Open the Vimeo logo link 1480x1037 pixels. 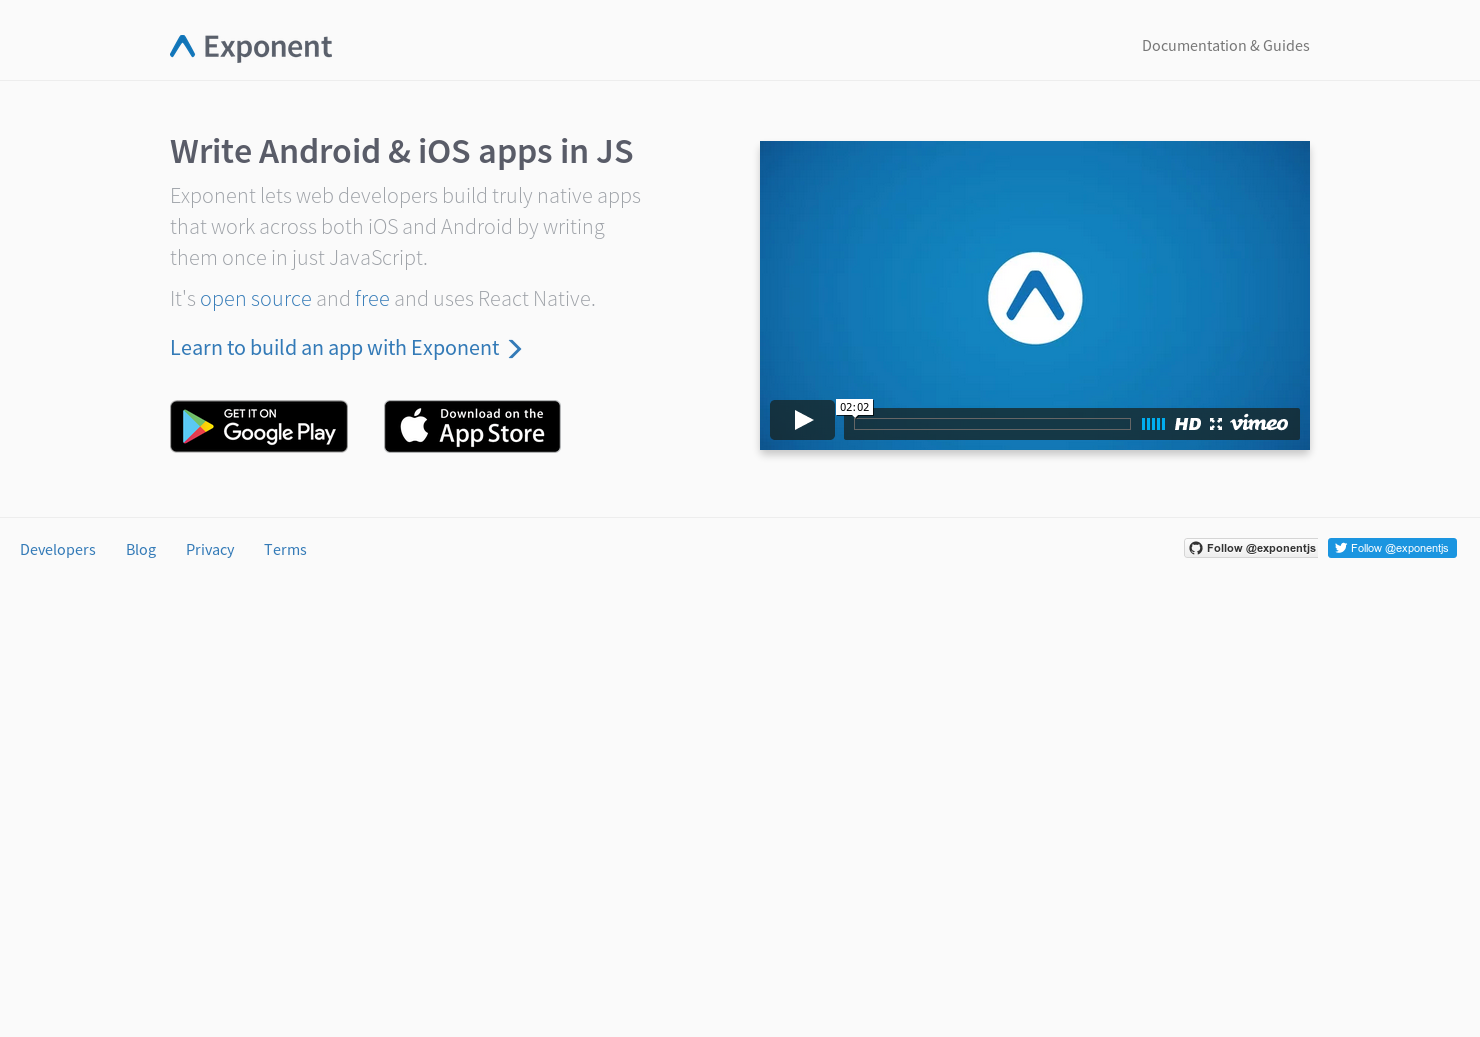pyautogui.click(x=1259, y=423)
